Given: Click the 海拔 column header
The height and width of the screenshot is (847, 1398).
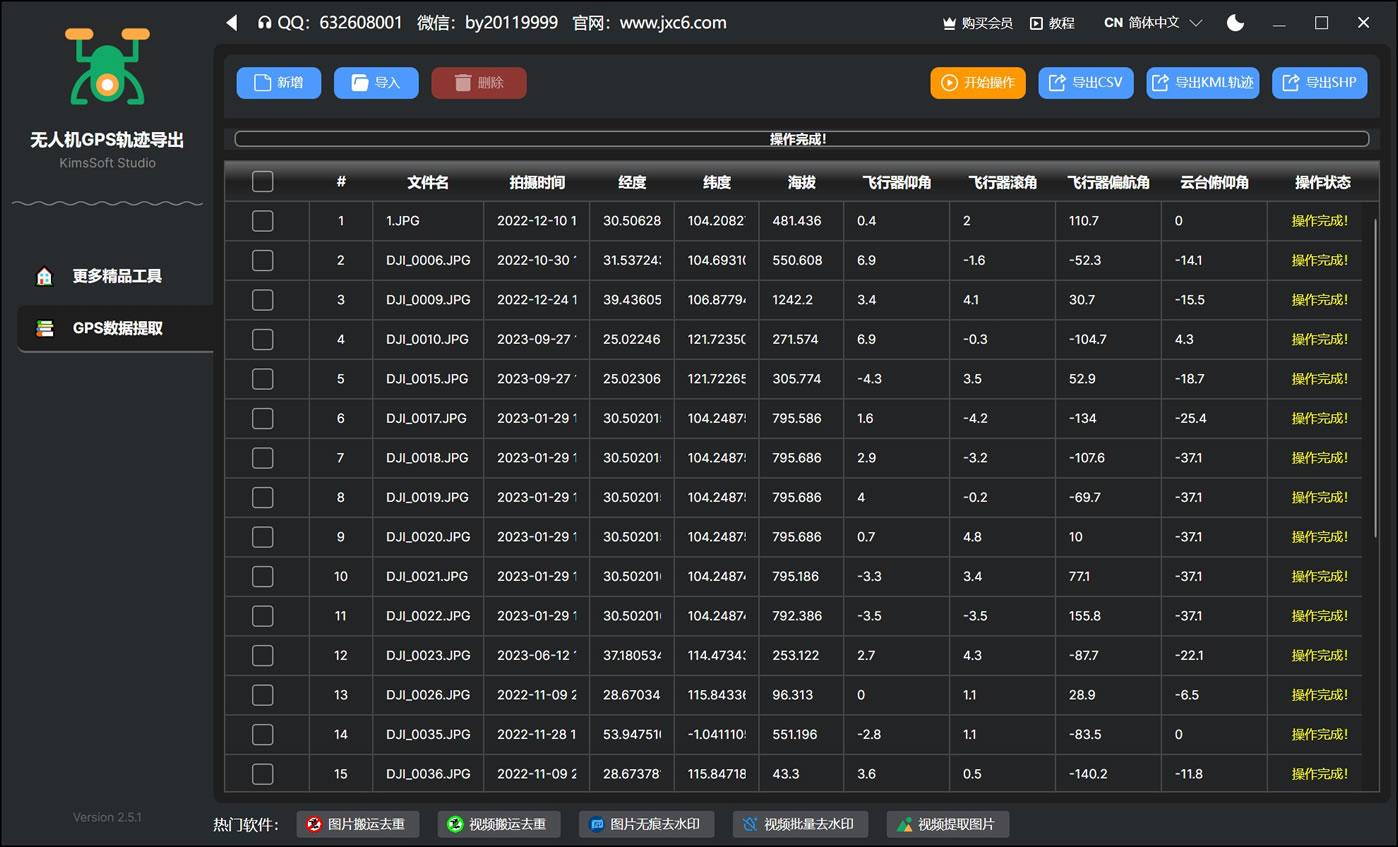Looking at the screenshot, I should [801, 182].
